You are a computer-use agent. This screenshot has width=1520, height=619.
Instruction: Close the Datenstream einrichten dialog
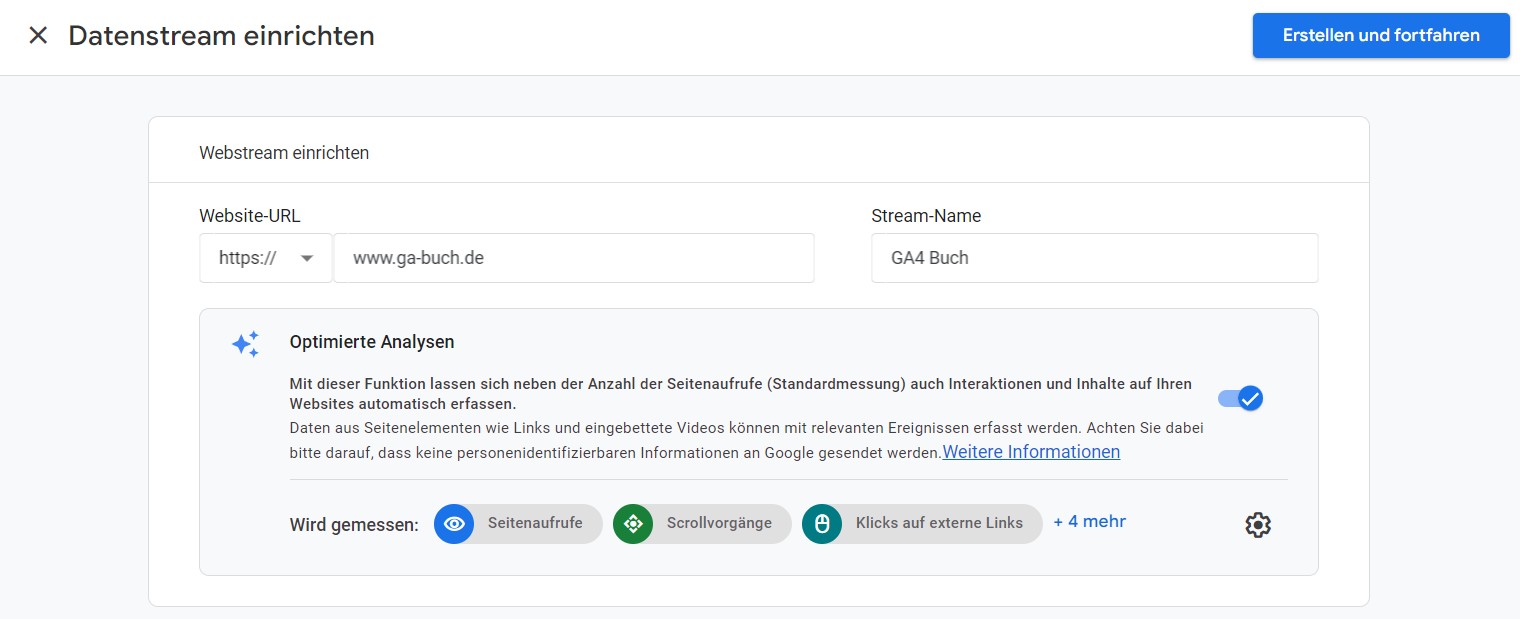pos(38,36)
